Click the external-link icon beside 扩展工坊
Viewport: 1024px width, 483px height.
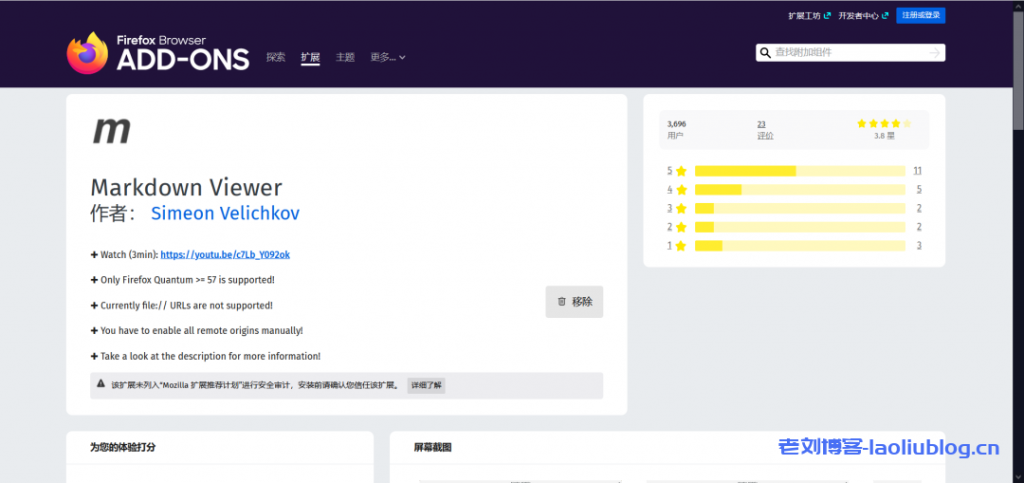[827, 16]
